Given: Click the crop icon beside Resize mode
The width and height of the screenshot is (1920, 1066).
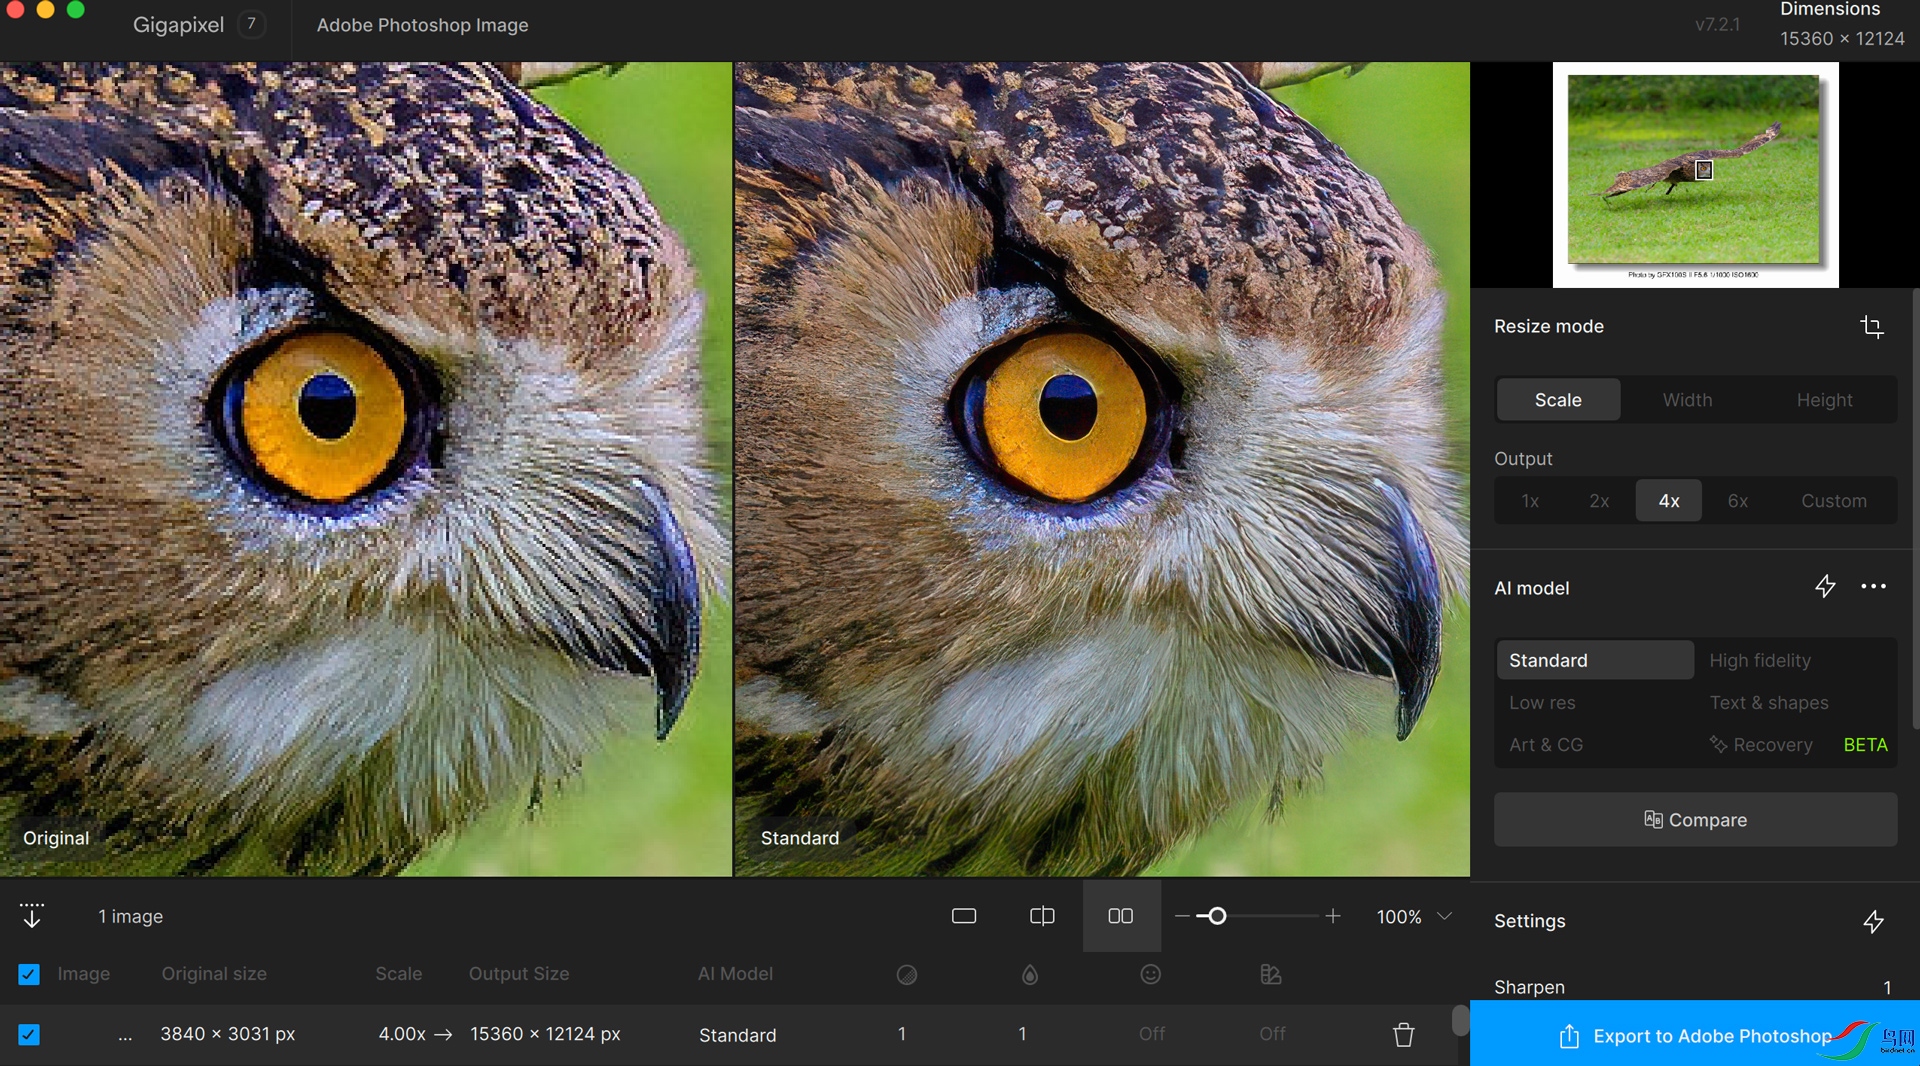Looking at the screenshot, I should point(1871,327).
